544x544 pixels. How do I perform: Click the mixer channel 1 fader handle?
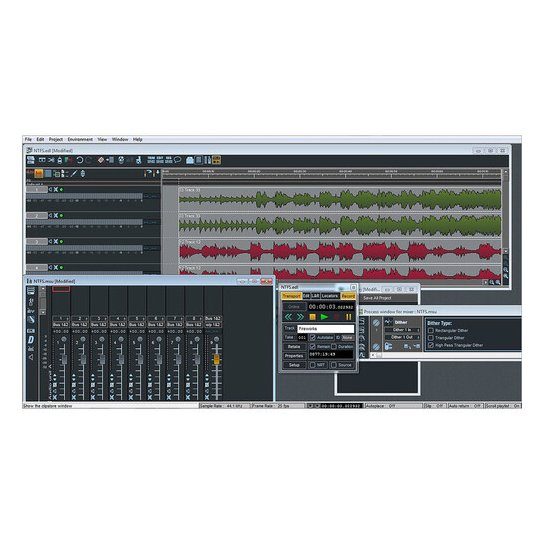(x=64, y=359)
